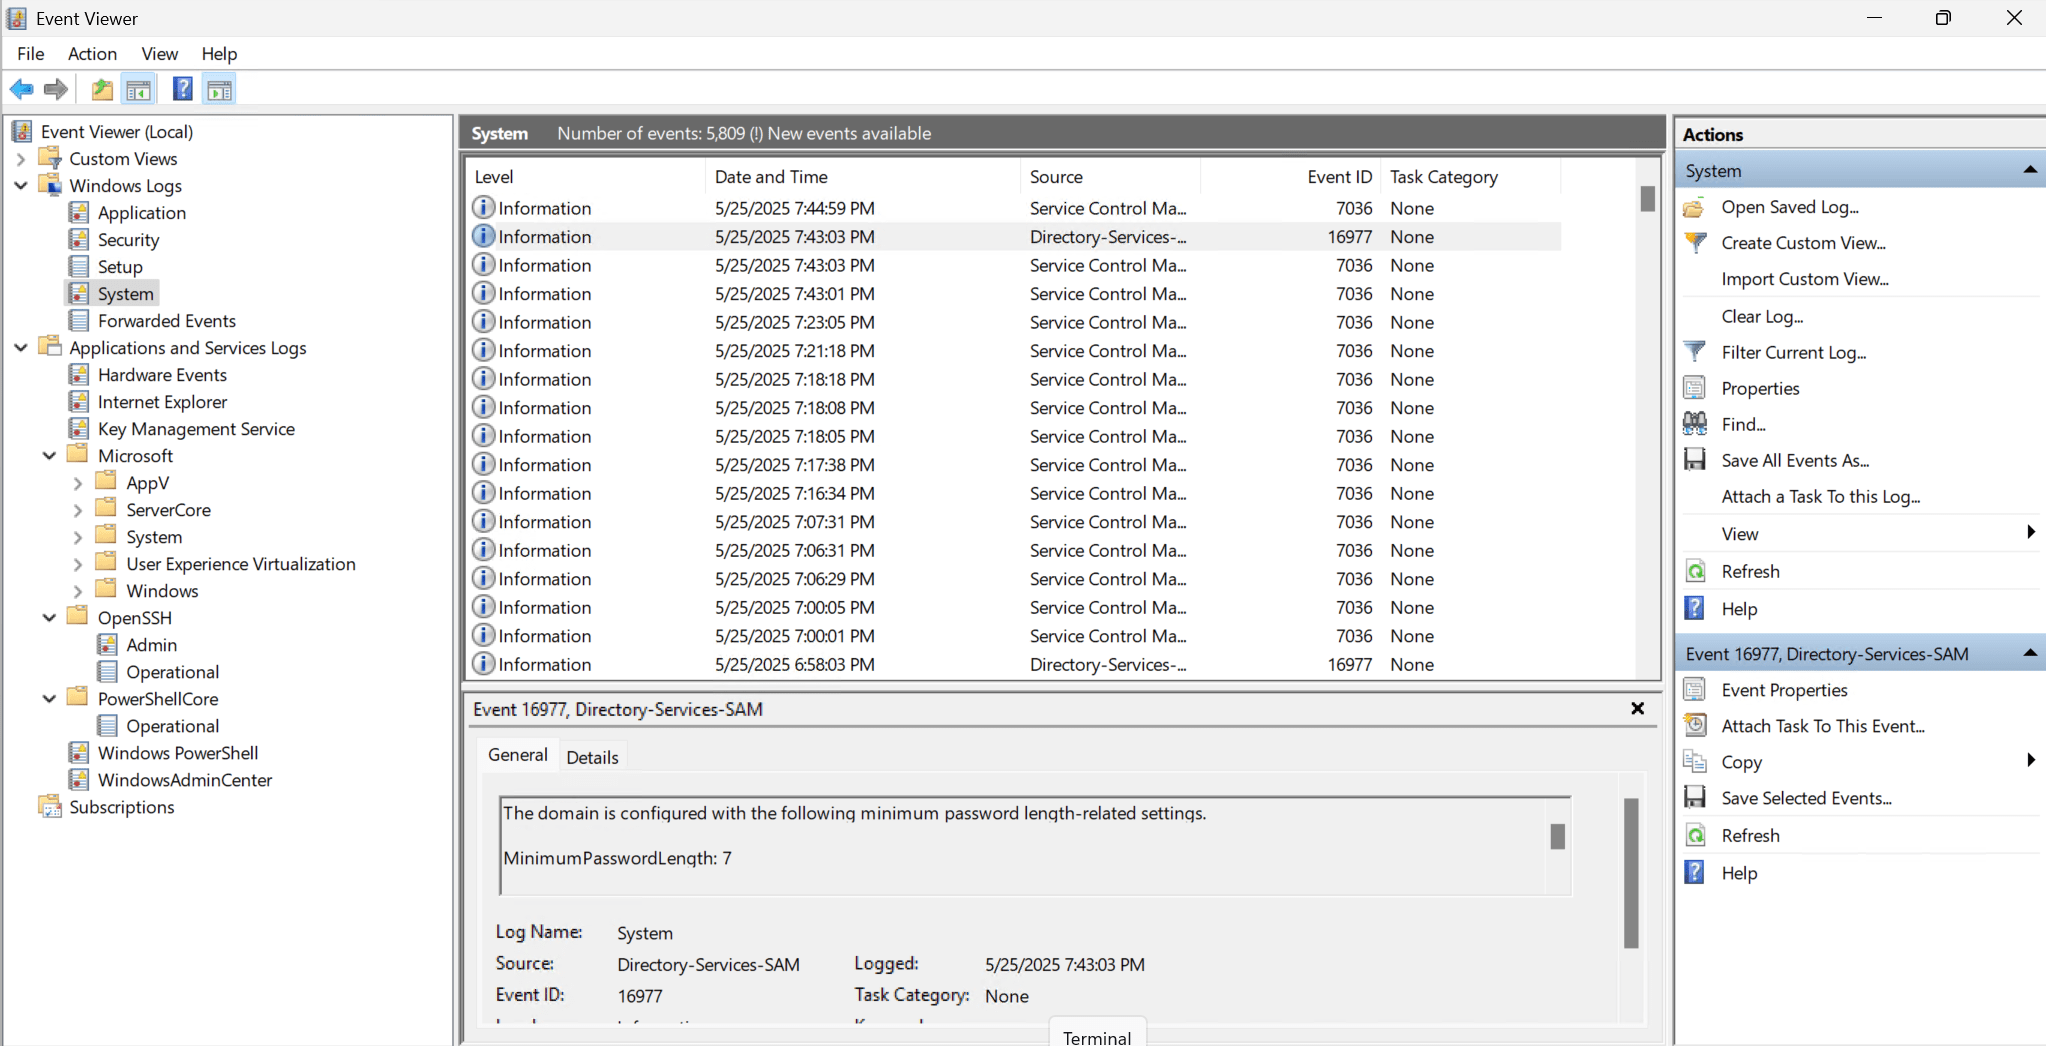Open the Action menu

(92, 54)
